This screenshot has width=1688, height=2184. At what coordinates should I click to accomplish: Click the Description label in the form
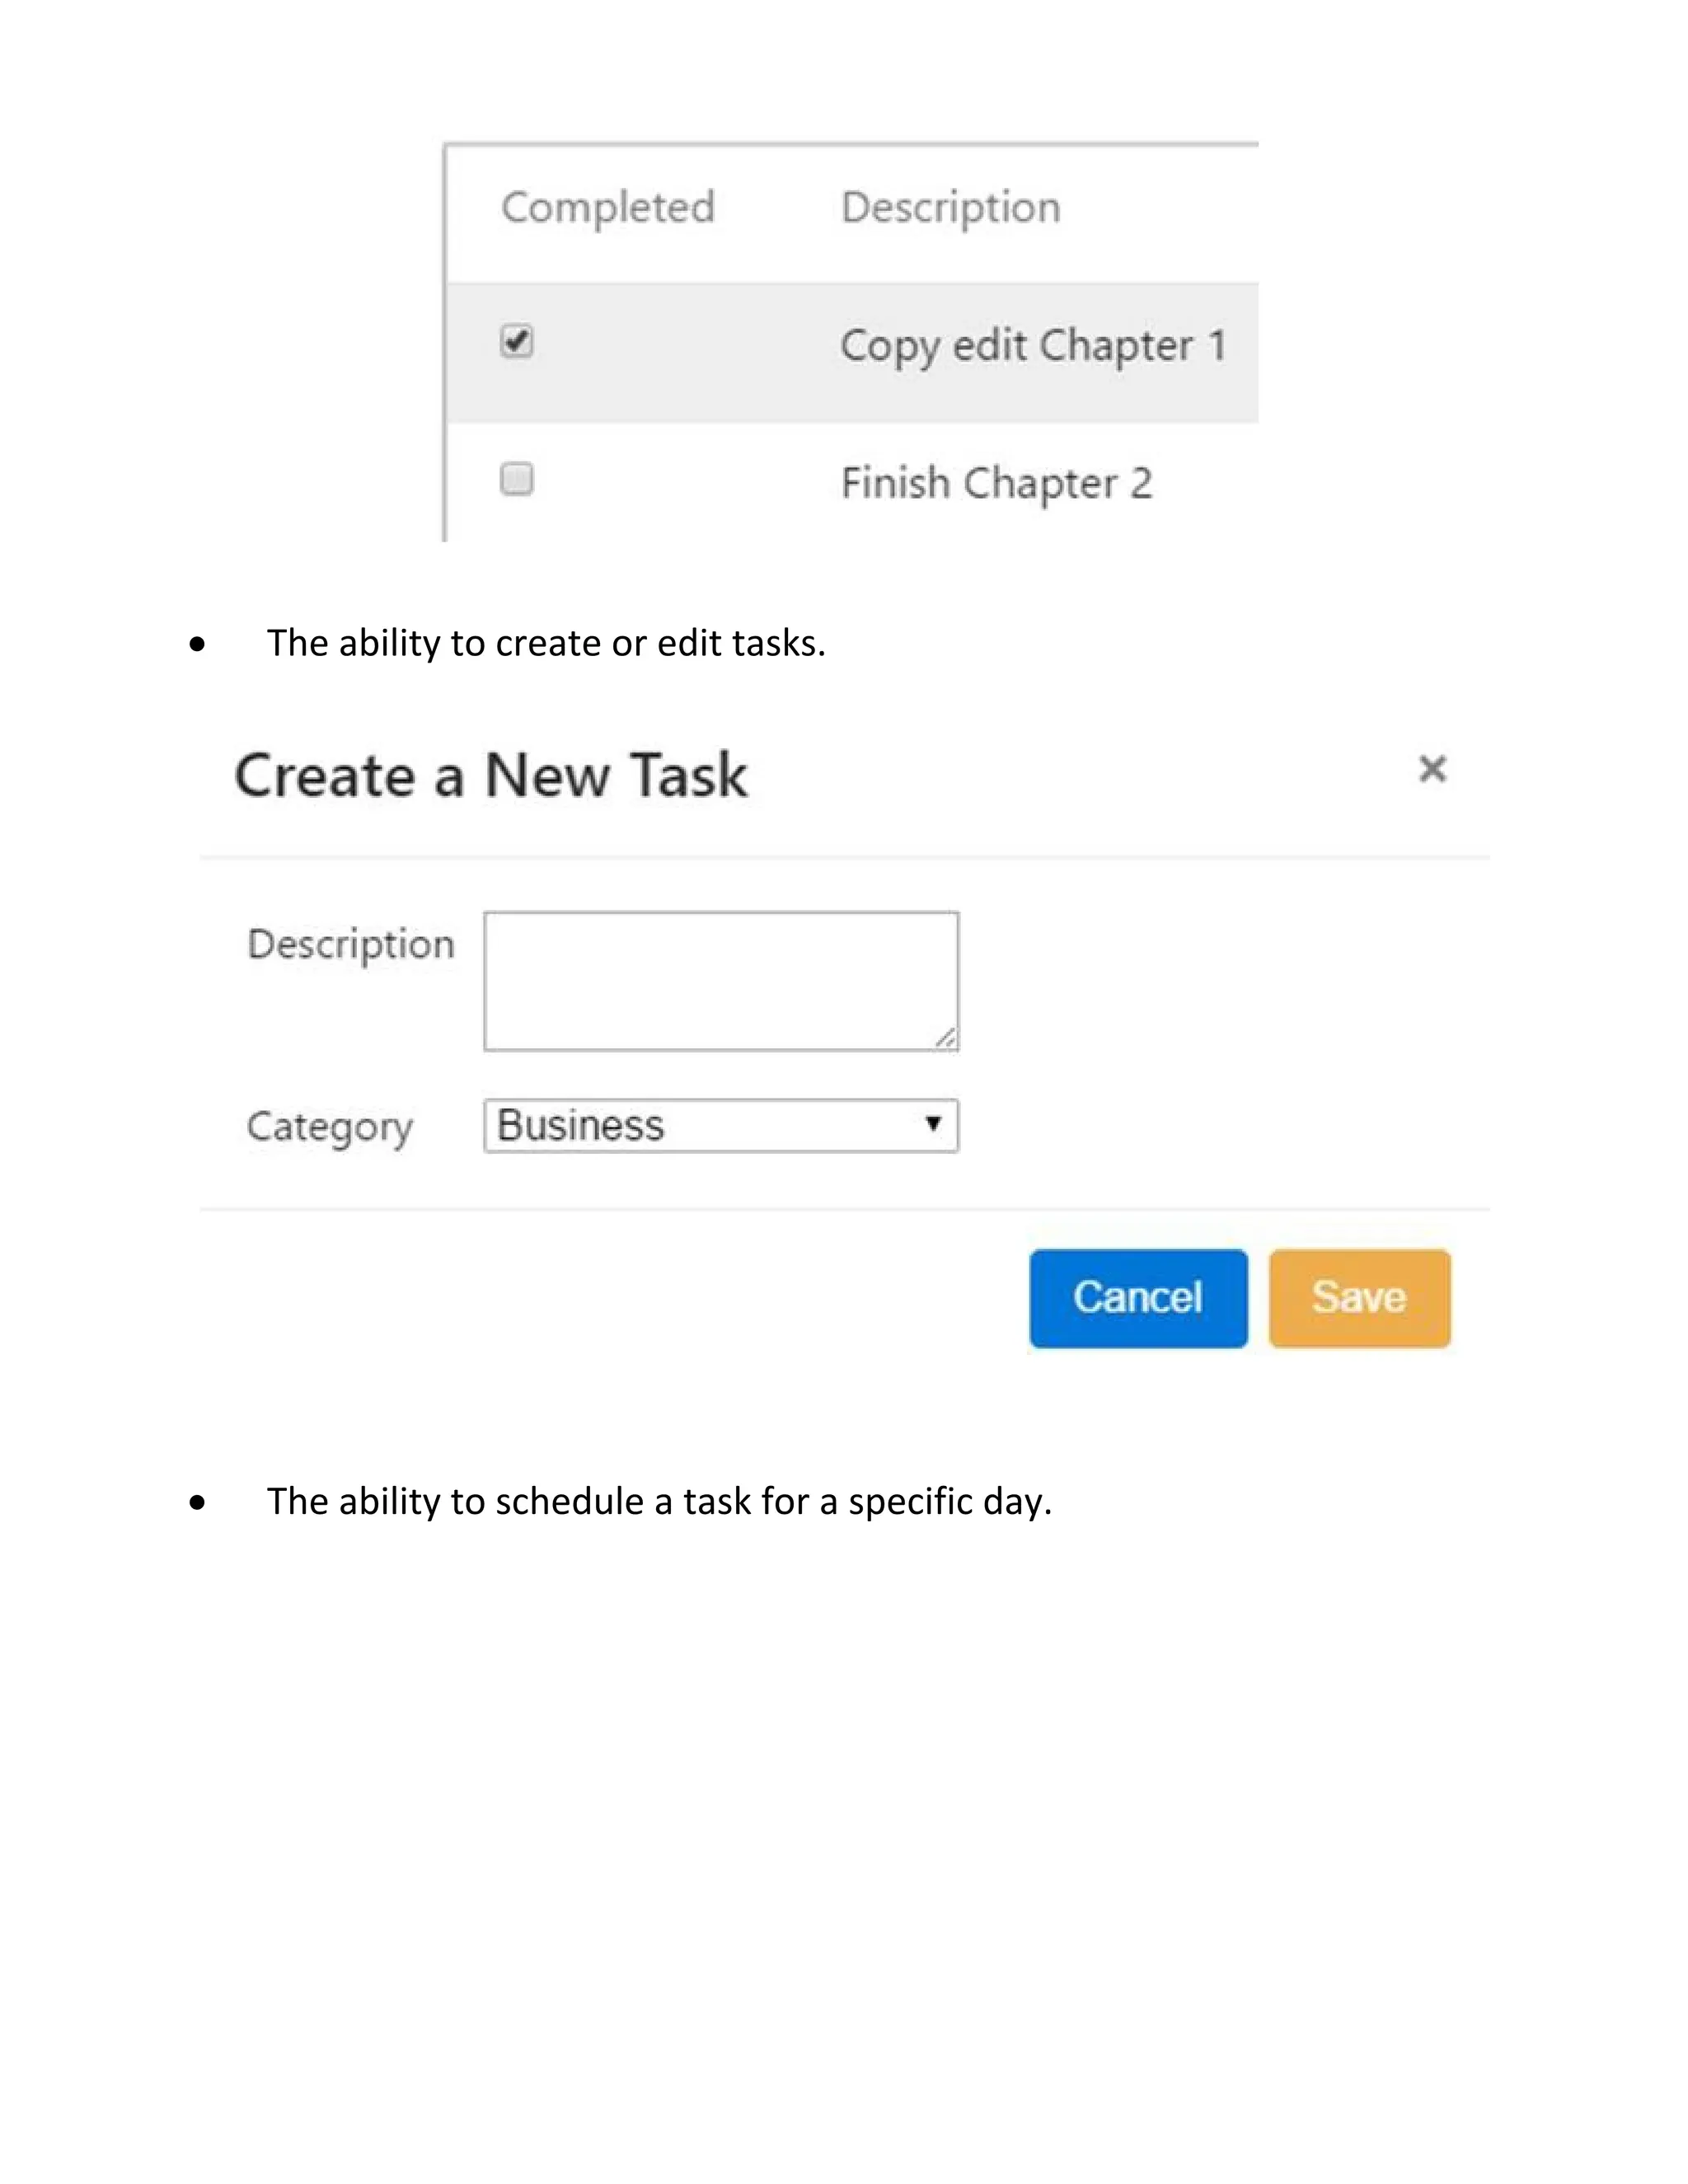click(x=351, y=944)
